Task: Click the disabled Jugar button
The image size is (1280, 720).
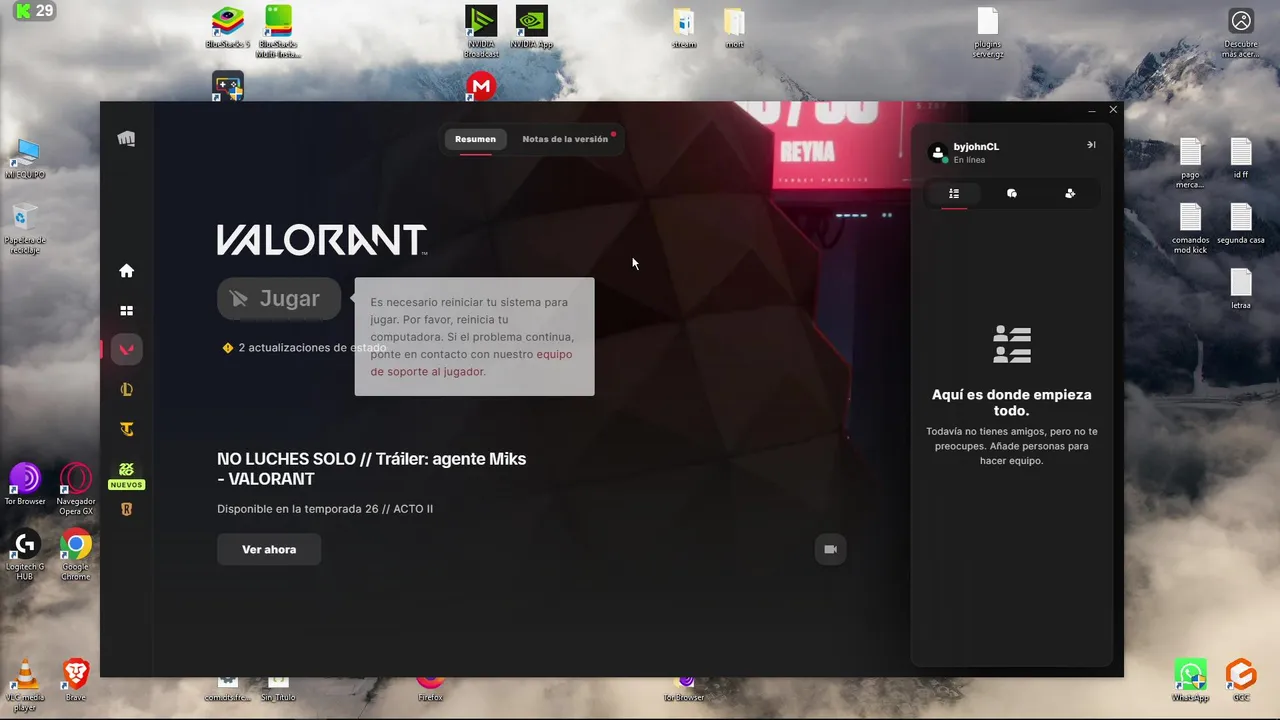Action: coord(279,298)
